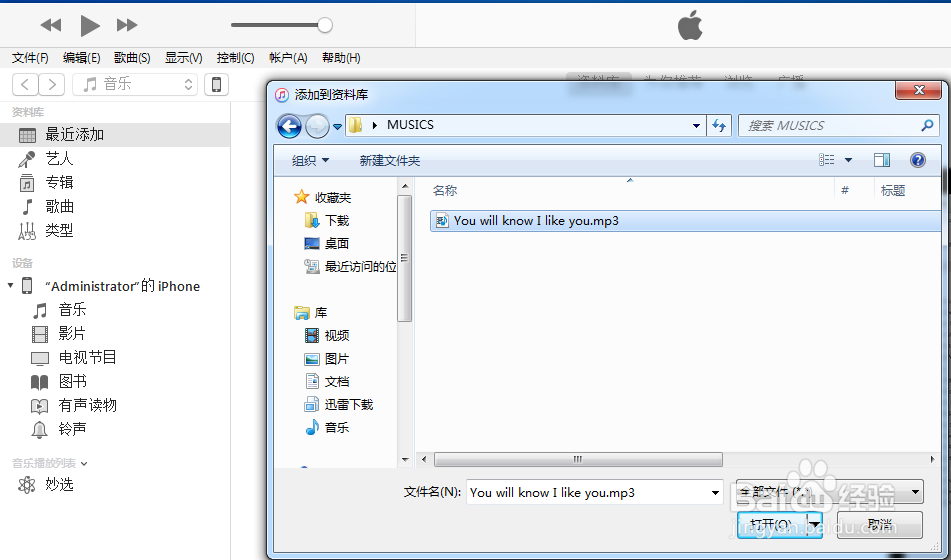Image resolution: width=951 pixels, height=560 pixels.
Task: Select file You will know I like you.mp3
Action: [685, 221]
